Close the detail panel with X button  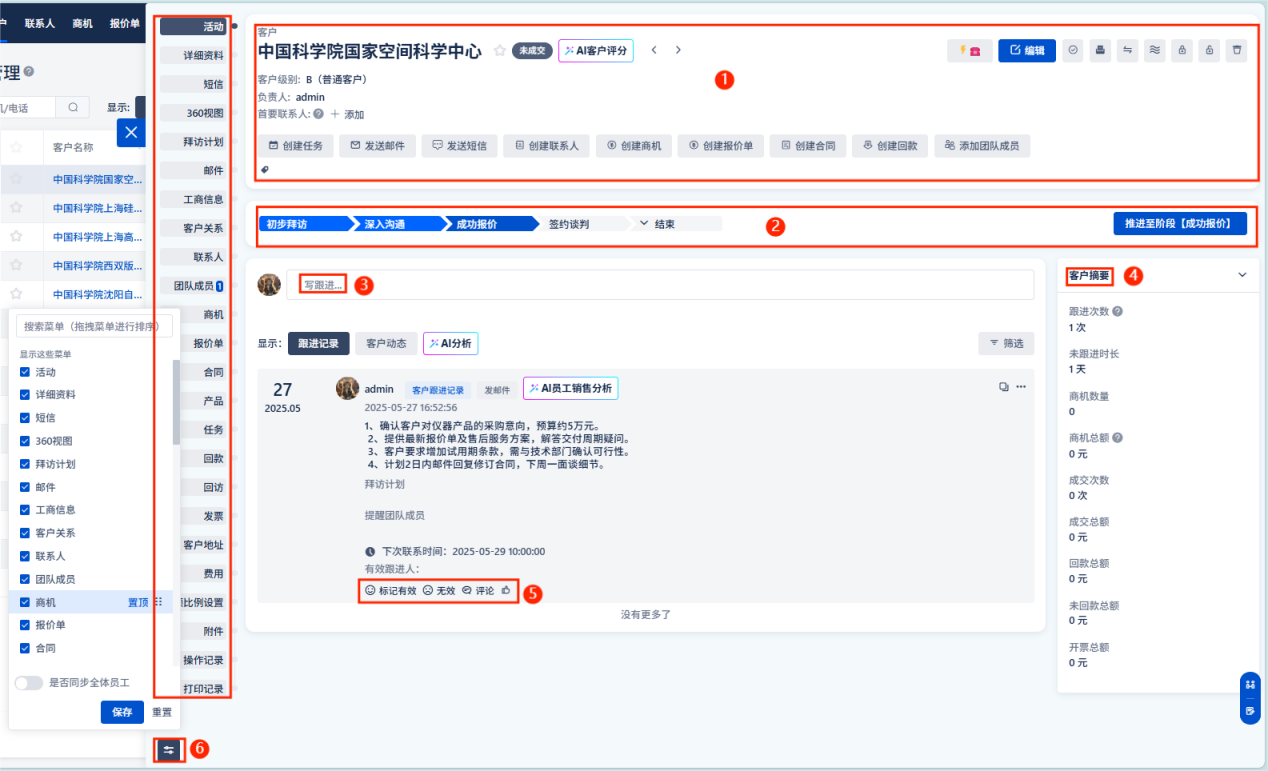pos(131,133)
